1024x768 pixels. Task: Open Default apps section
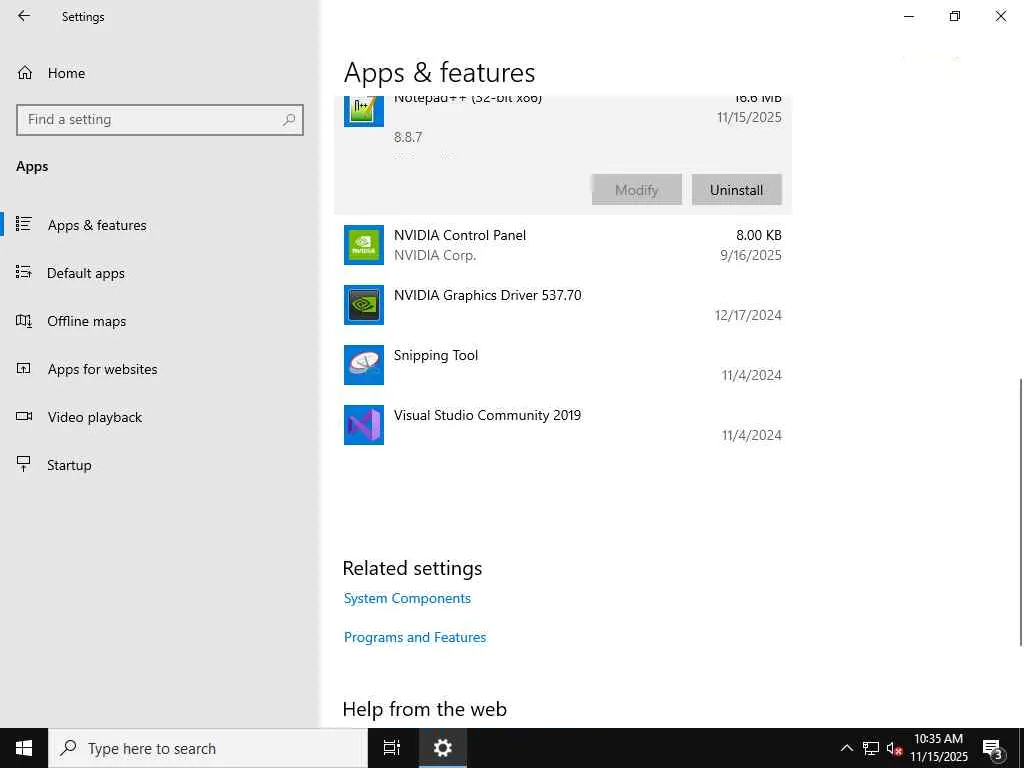(160, 273)
